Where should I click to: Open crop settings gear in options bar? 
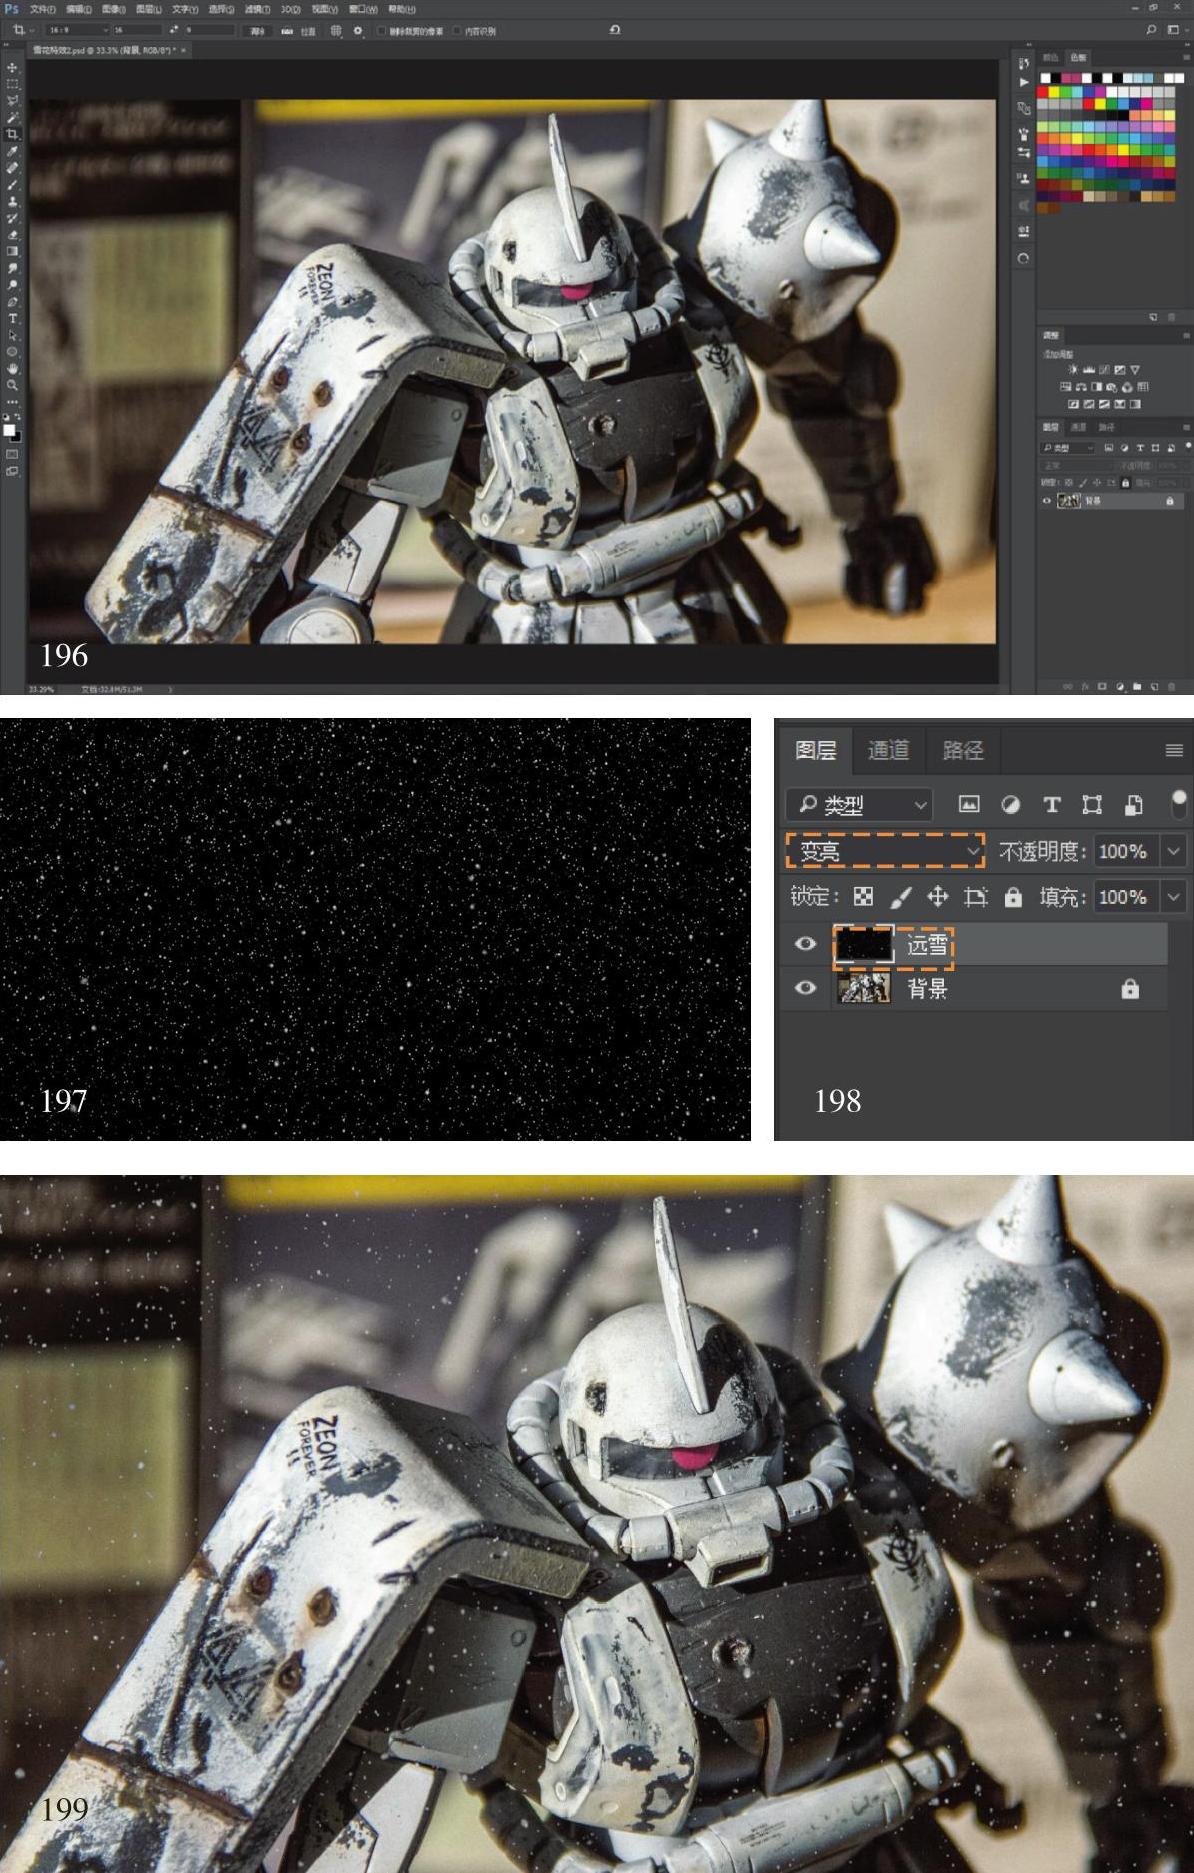pos(358,31)
